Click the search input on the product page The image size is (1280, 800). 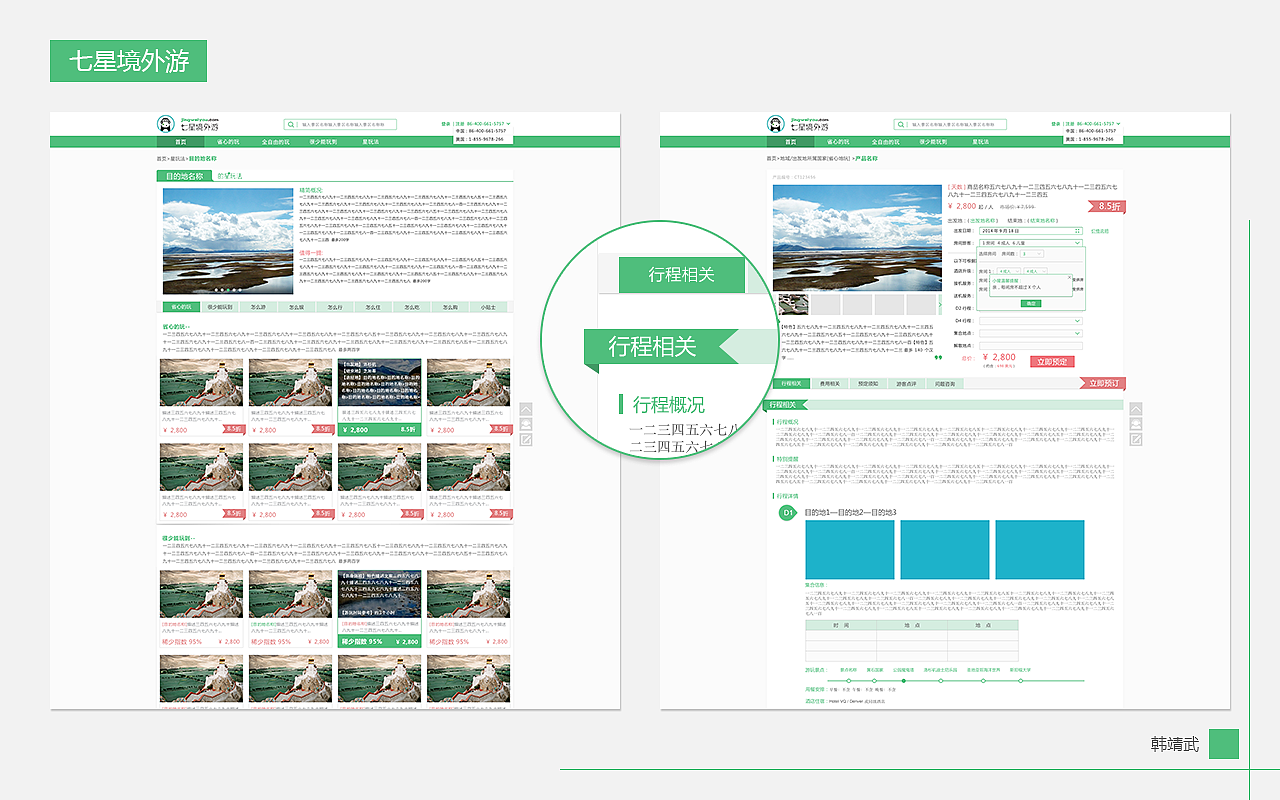(x=950, y=124)
